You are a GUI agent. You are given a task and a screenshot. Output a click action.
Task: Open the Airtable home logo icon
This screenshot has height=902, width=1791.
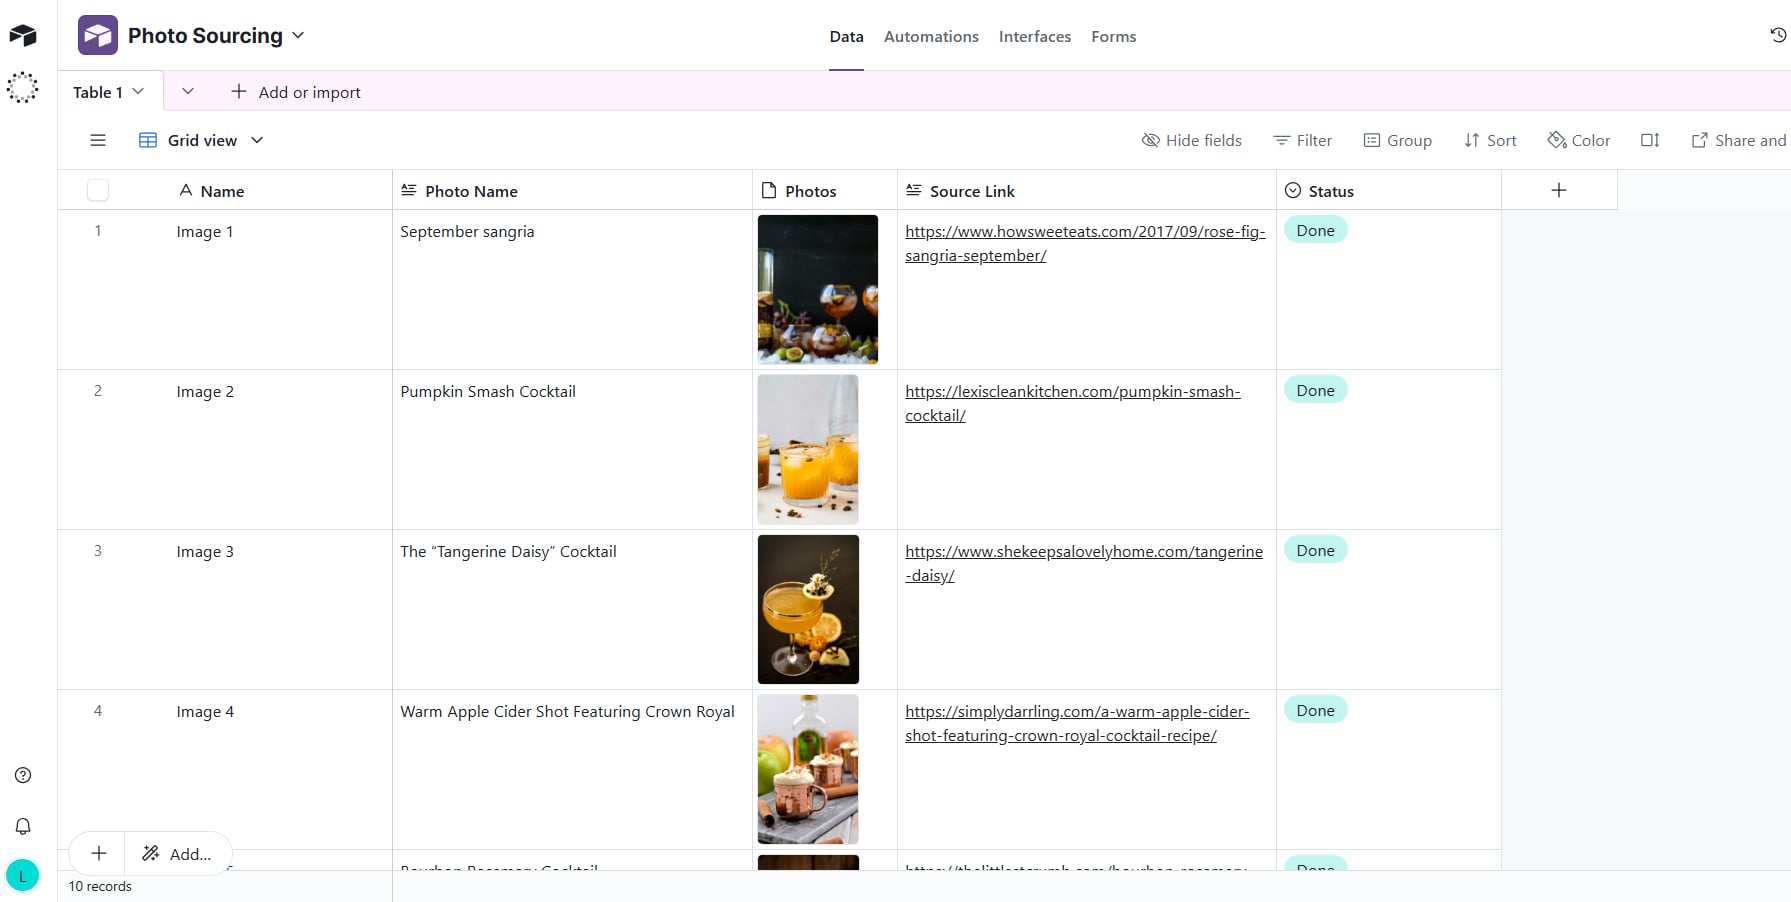click(23, 36)
